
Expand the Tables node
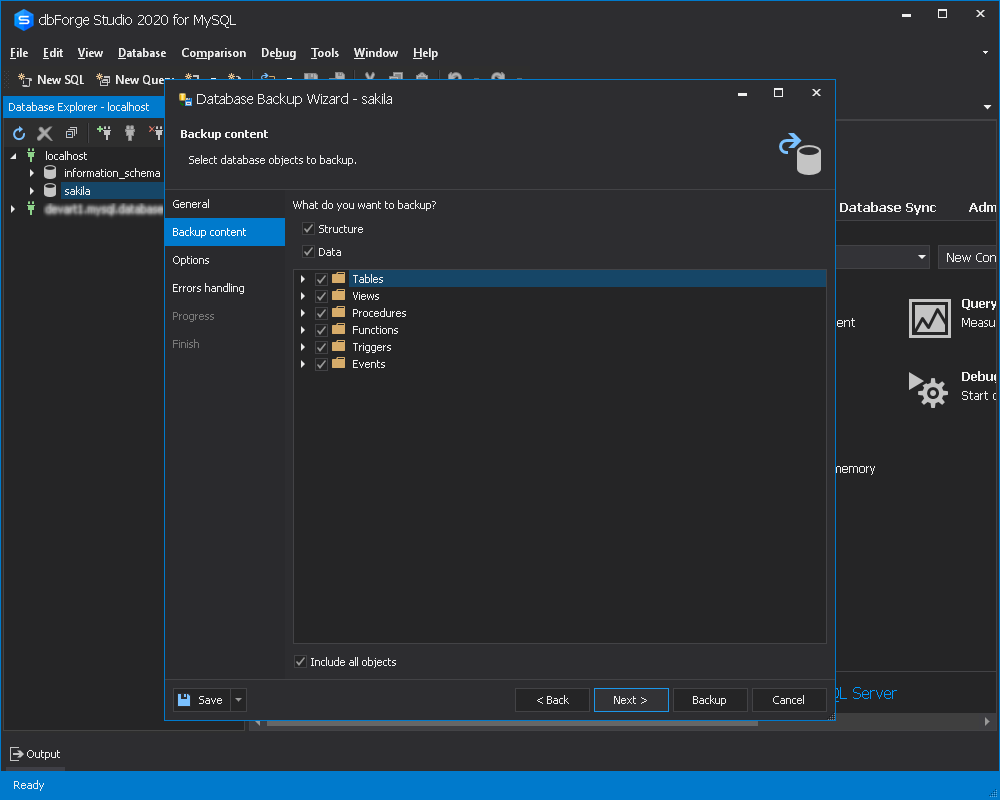tap(303, 279)
